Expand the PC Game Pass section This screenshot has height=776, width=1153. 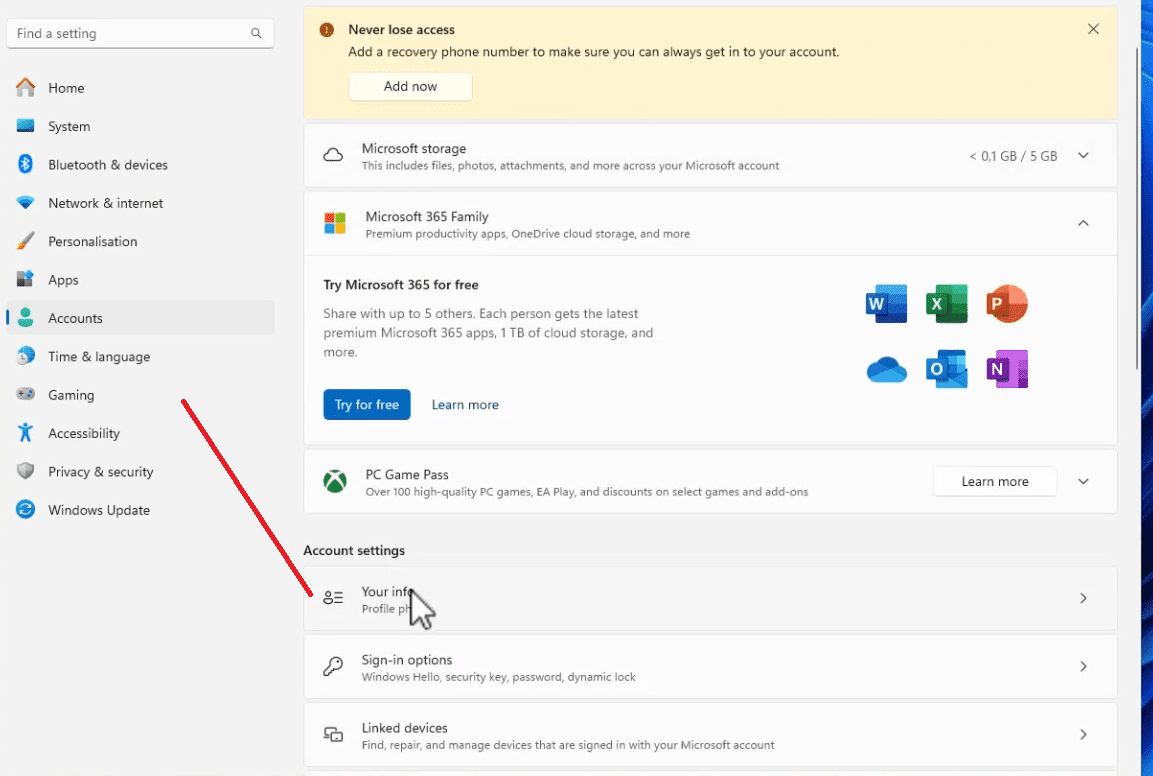point(1083,481)
